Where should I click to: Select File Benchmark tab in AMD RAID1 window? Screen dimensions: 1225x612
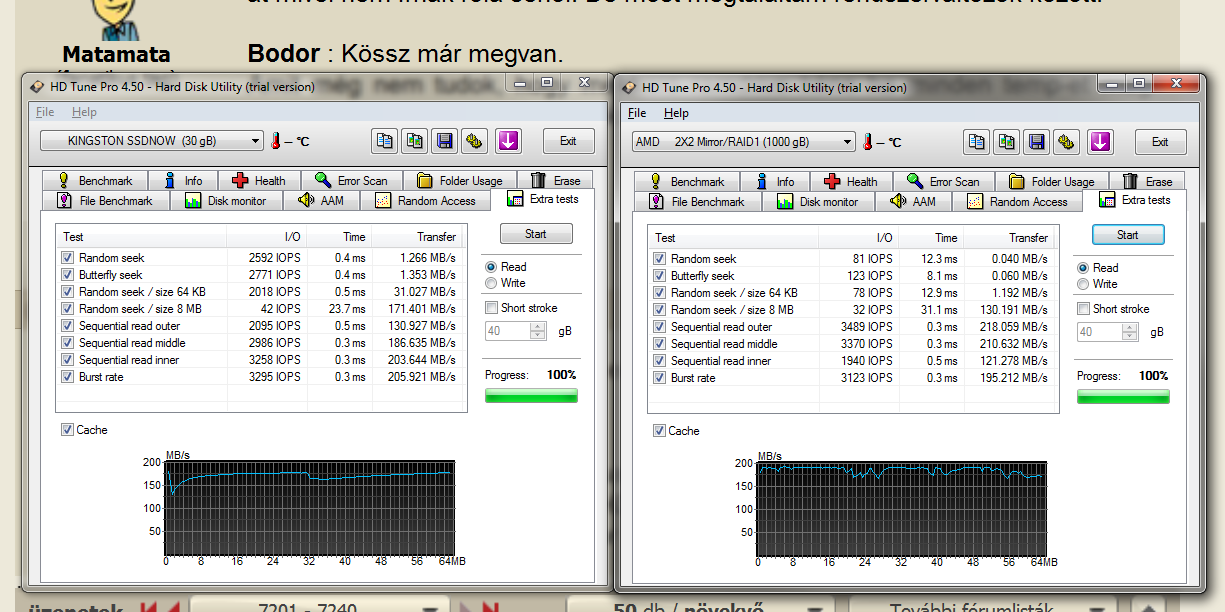(x=699, y=201)
